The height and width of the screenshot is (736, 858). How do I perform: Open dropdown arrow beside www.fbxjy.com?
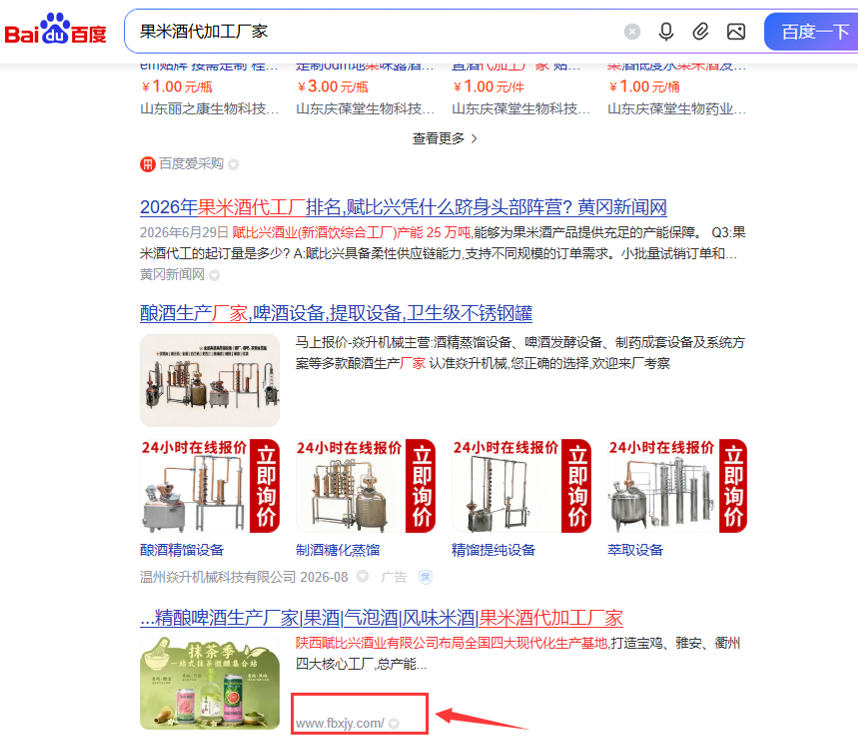[x=393, y=723]
